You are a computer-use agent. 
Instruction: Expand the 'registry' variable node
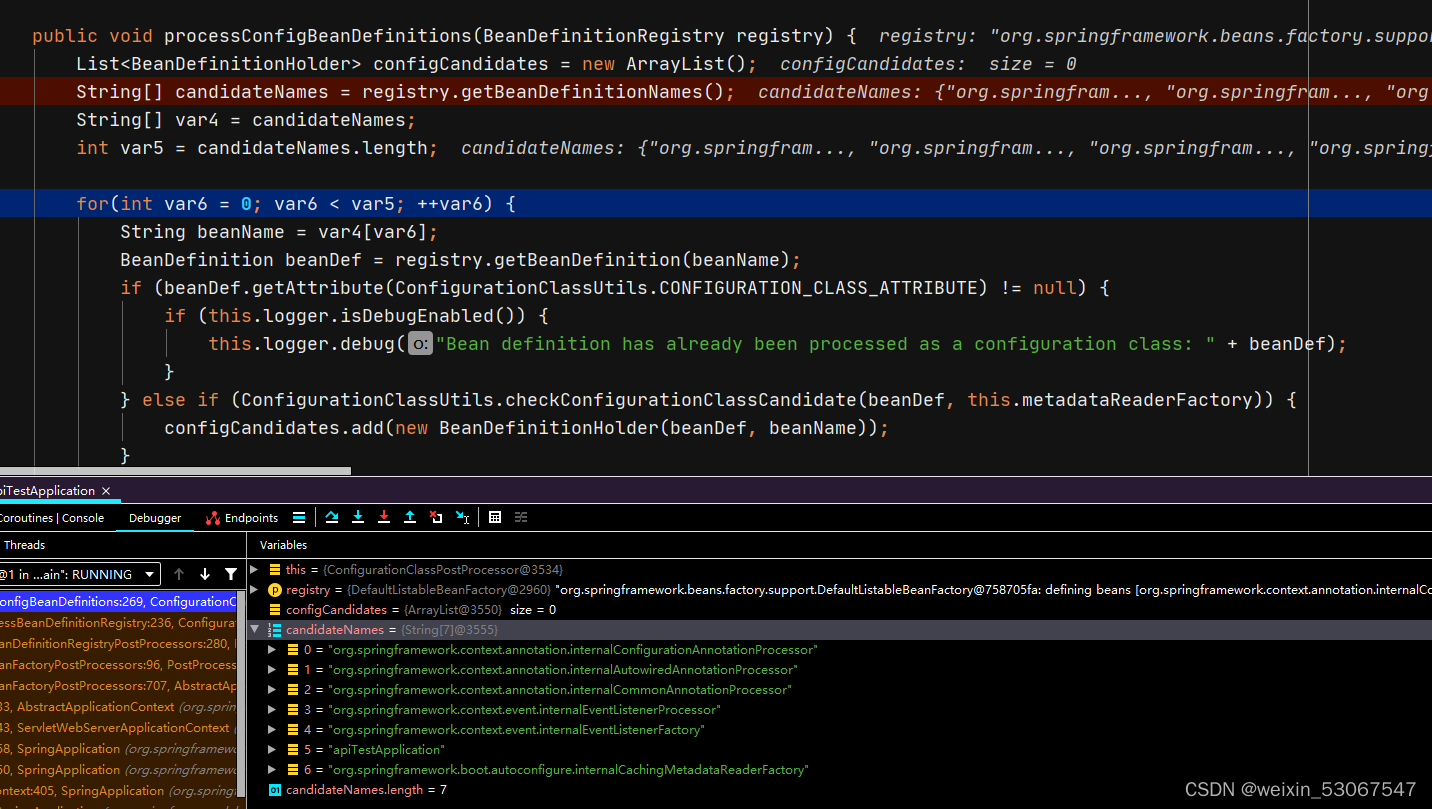[x=254, y=590]
